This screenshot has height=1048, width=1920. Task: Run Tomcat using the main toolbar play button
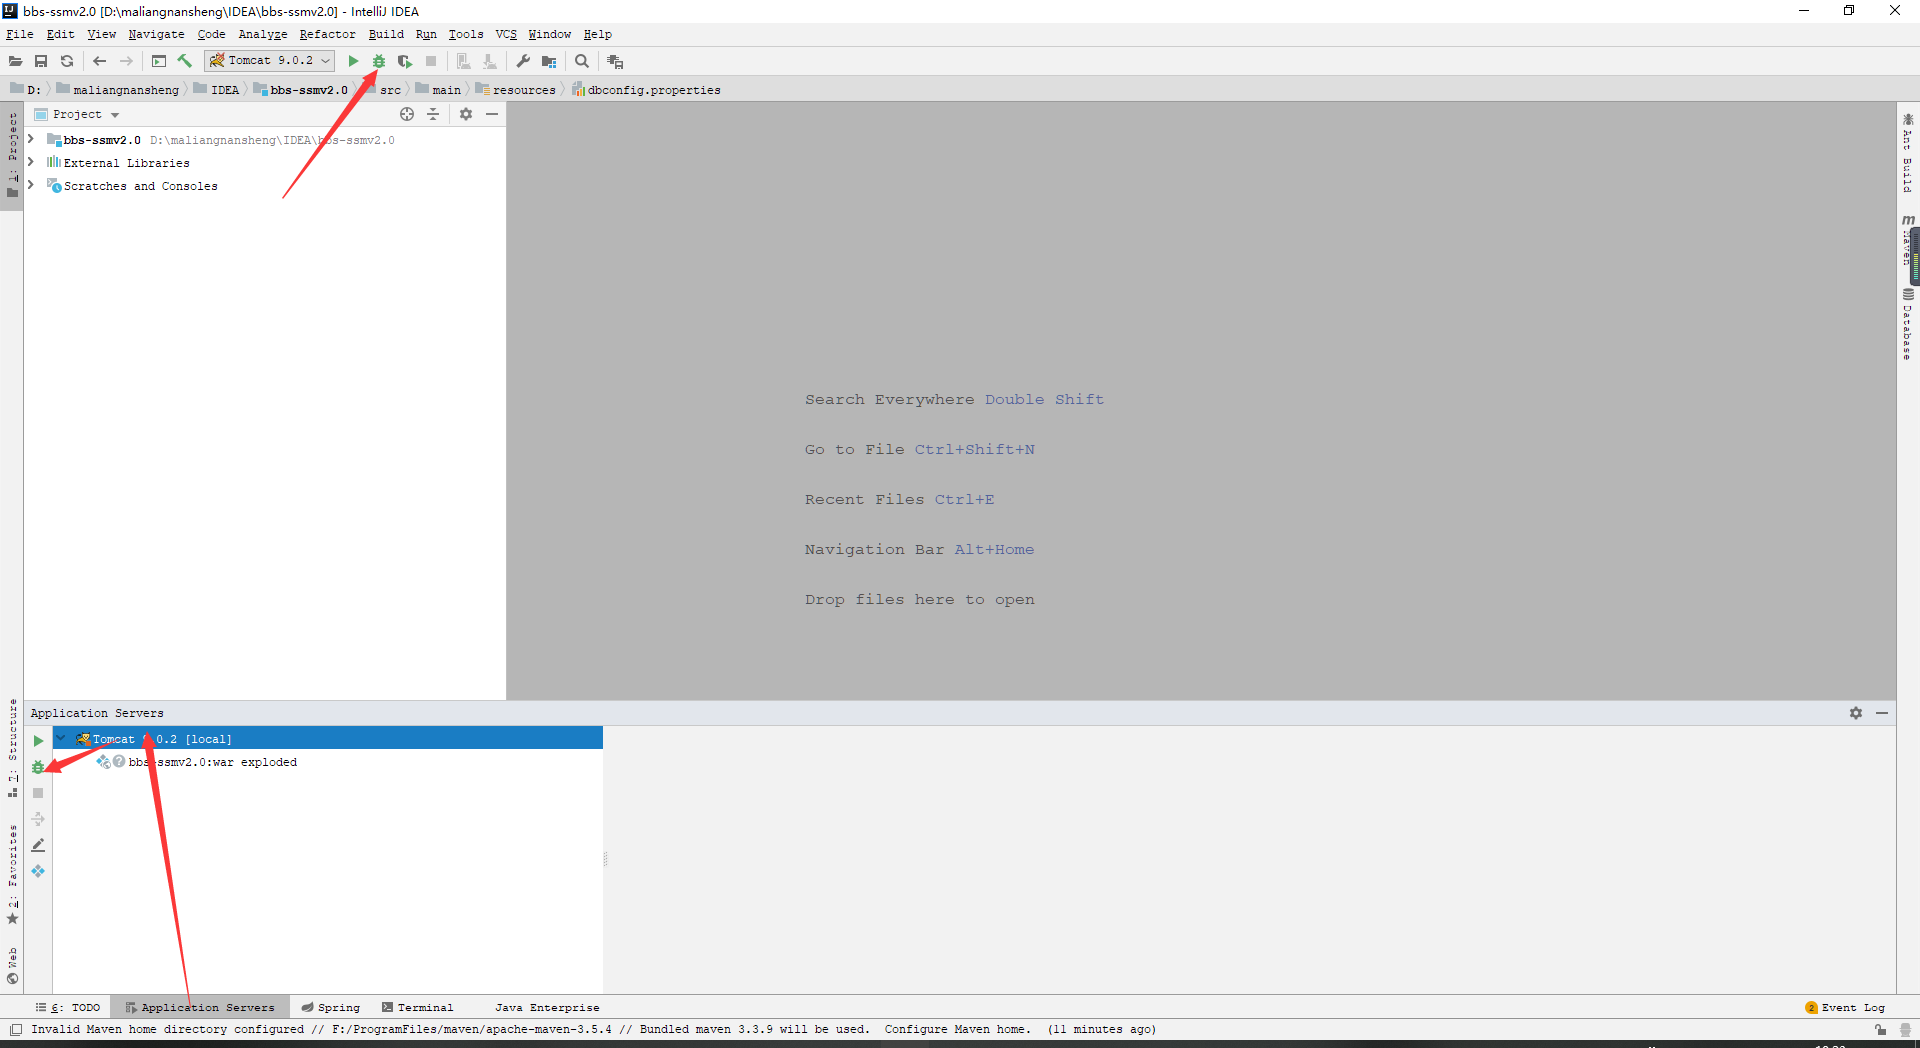tap(353, 61)
